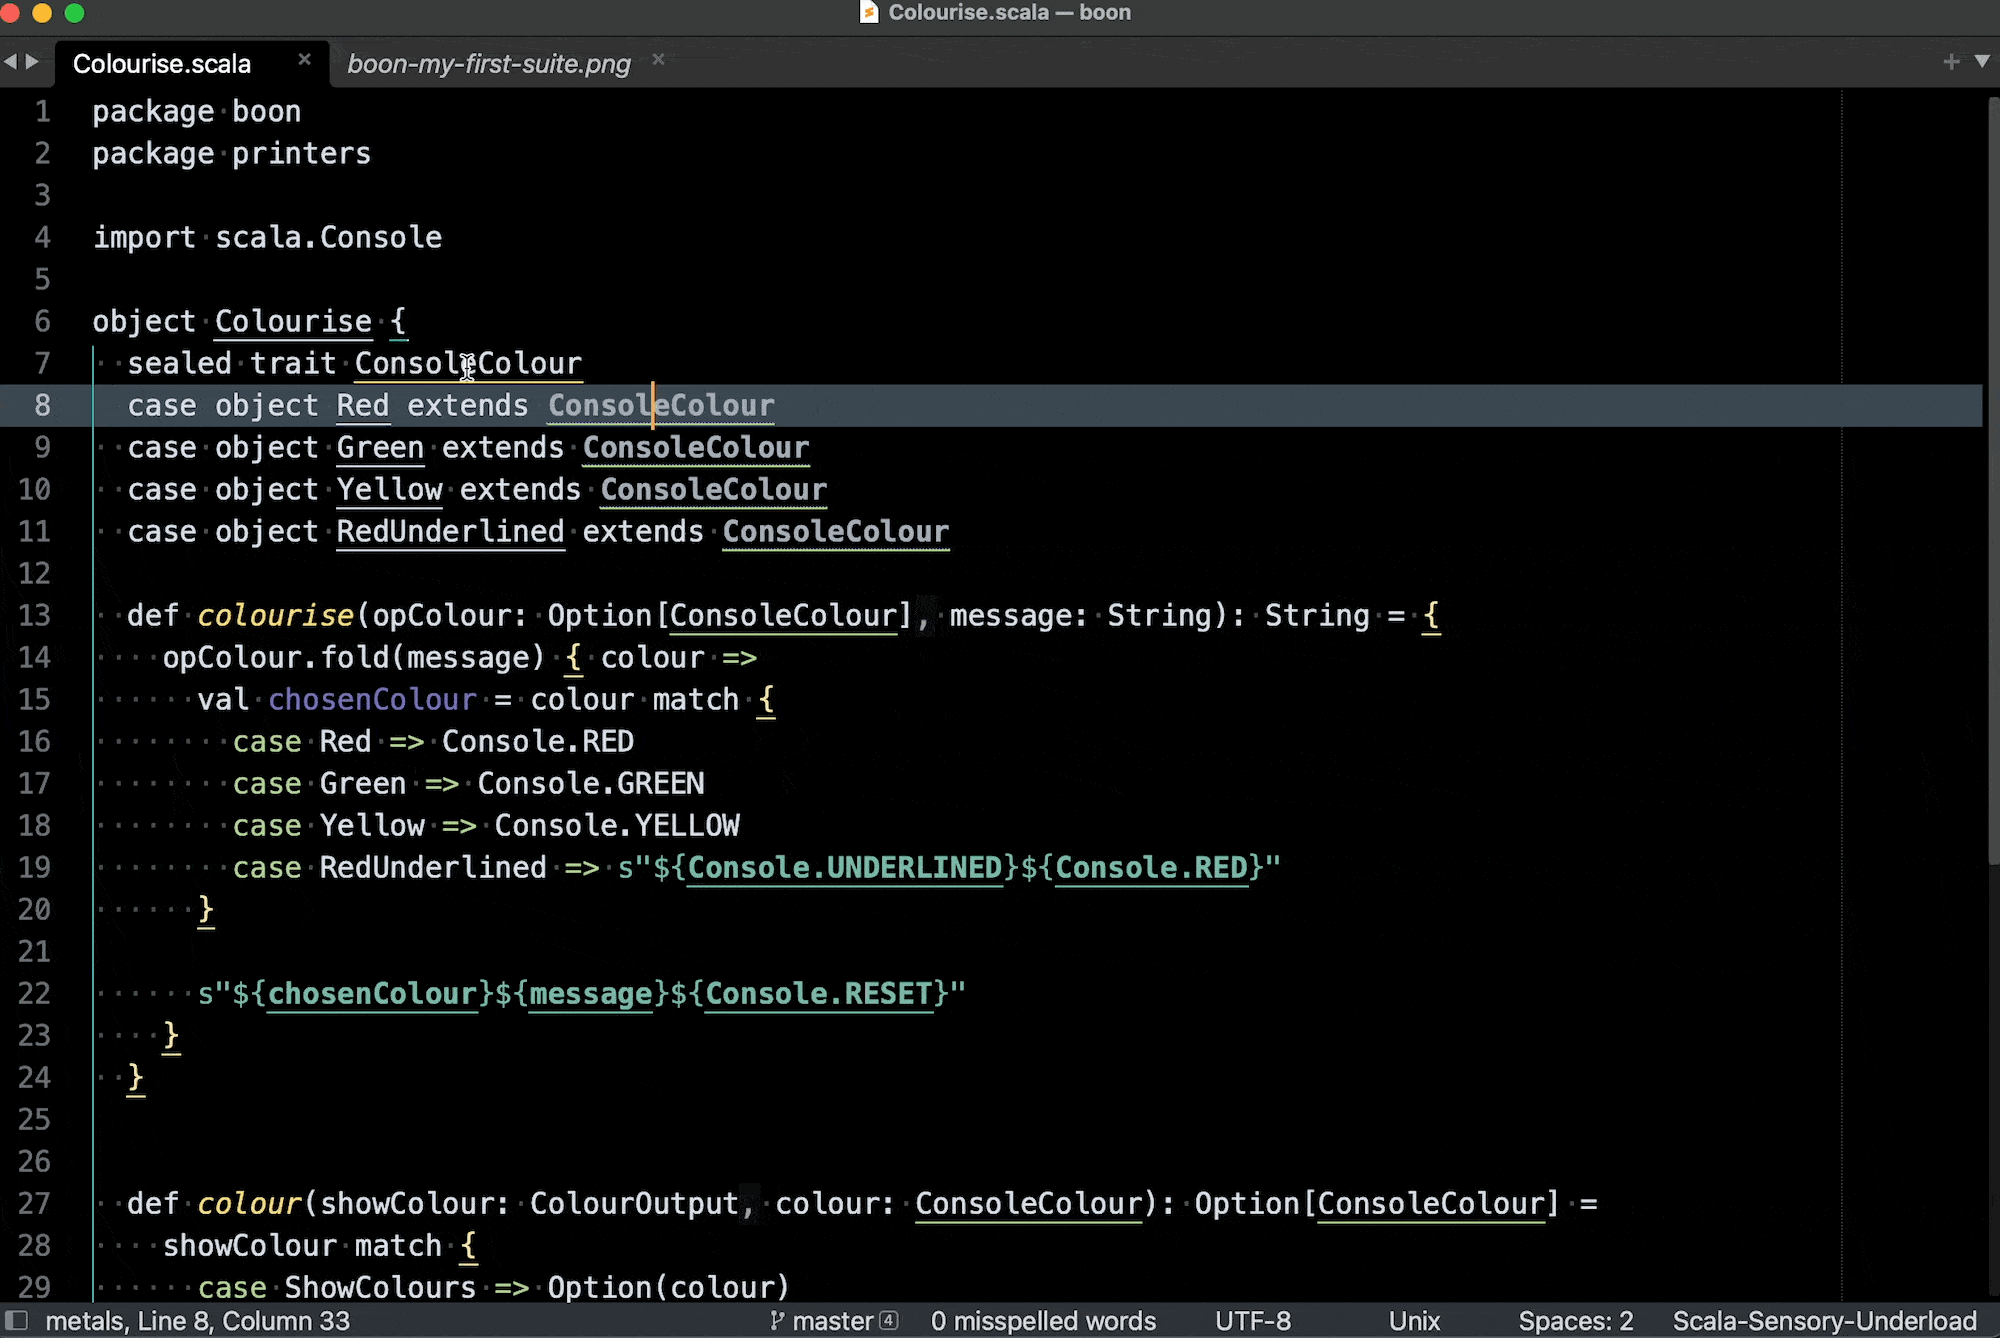The height and width of the screenshot is (1338, 2000).
Task: Click line number 27 in the gutter
Action: click(34, 1203)
